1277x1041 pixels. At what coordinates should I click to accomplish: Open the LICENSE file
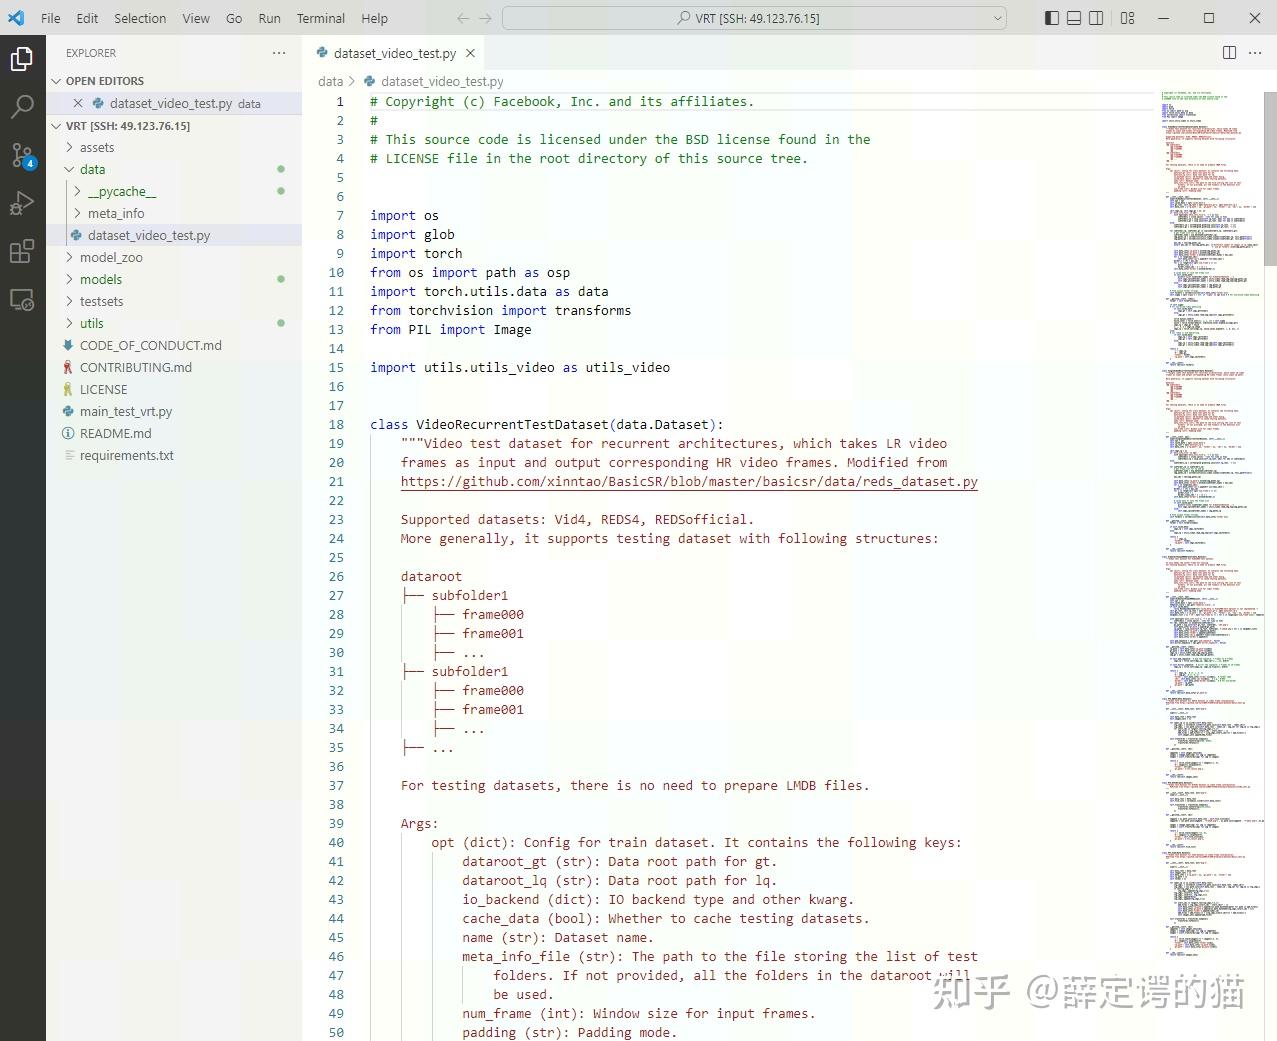[x=104, y=390]
